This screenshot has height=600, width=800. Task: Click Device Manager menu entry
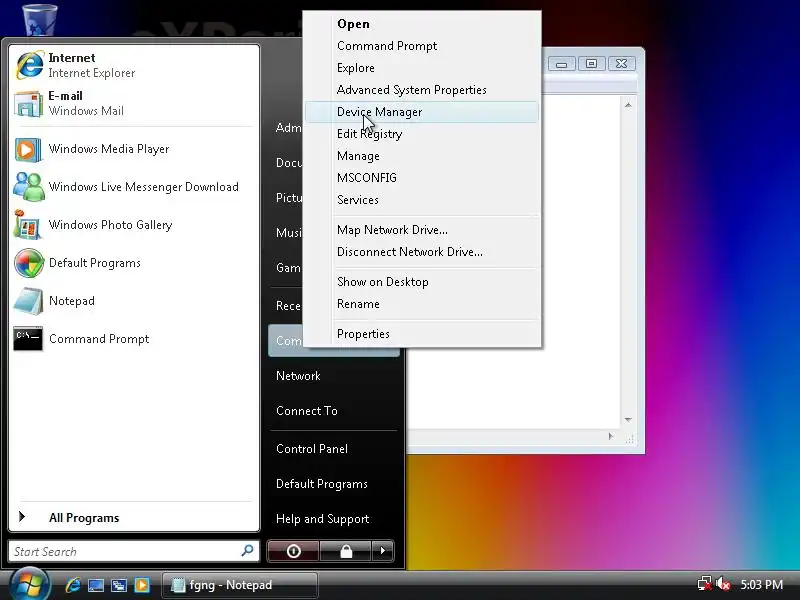(x=421, y=112)
